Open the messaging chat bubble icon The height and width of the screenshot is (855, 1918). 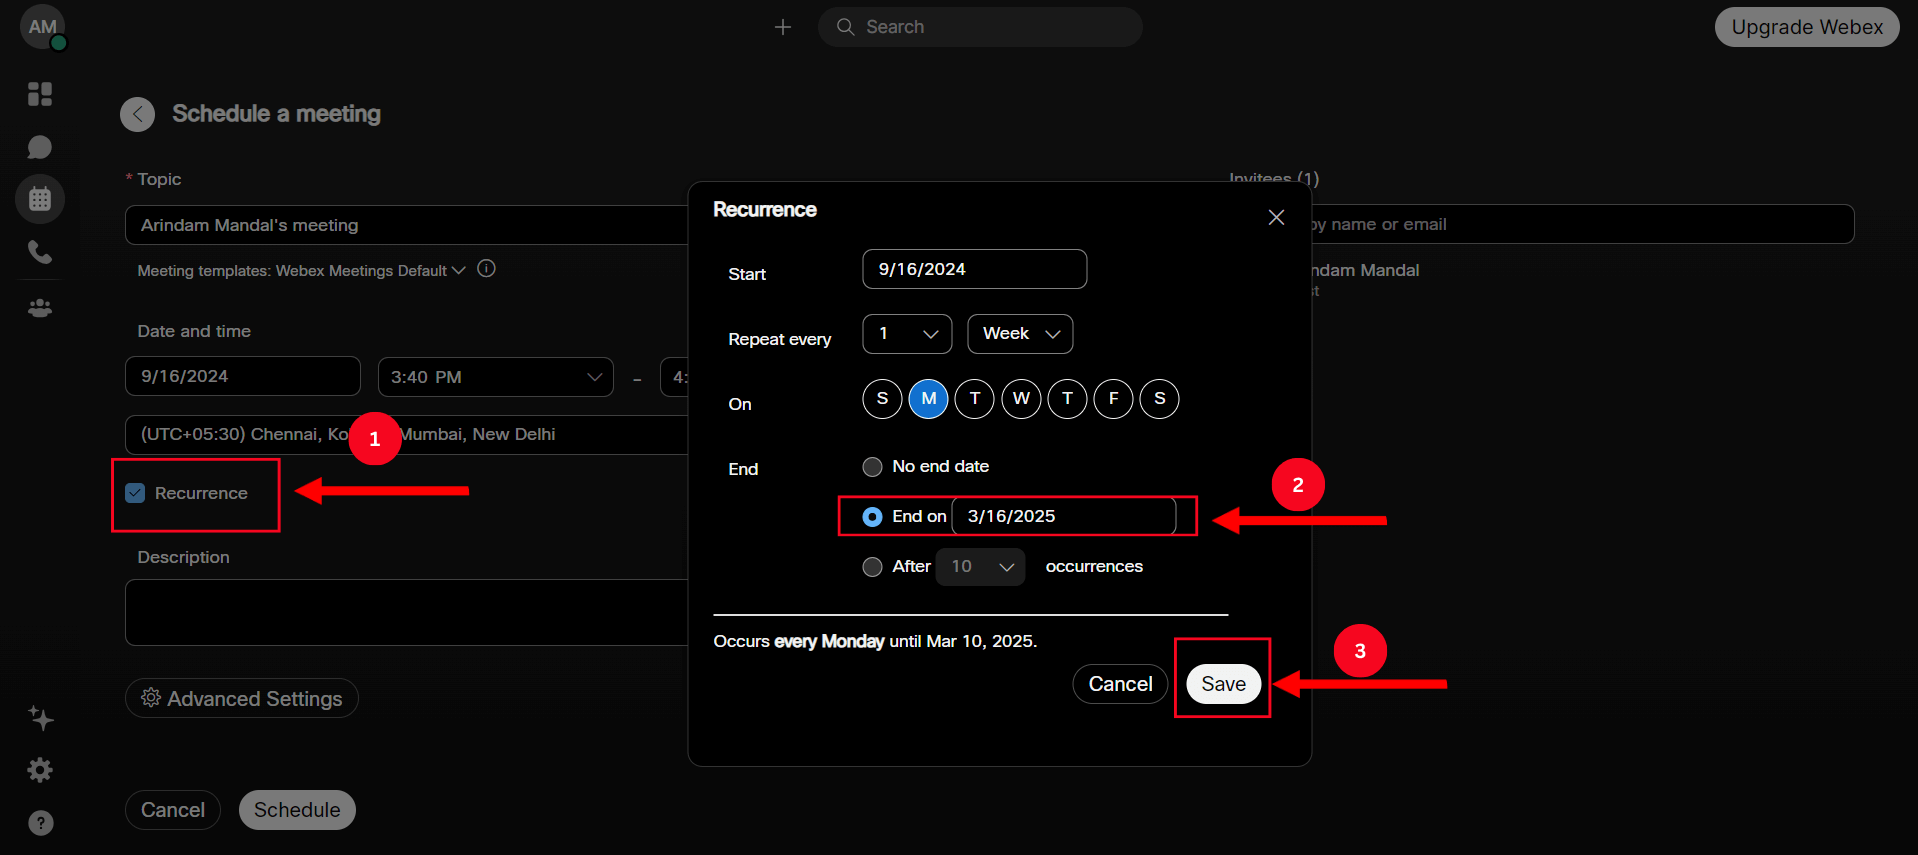pyautogui.click(x=40, y=147)
